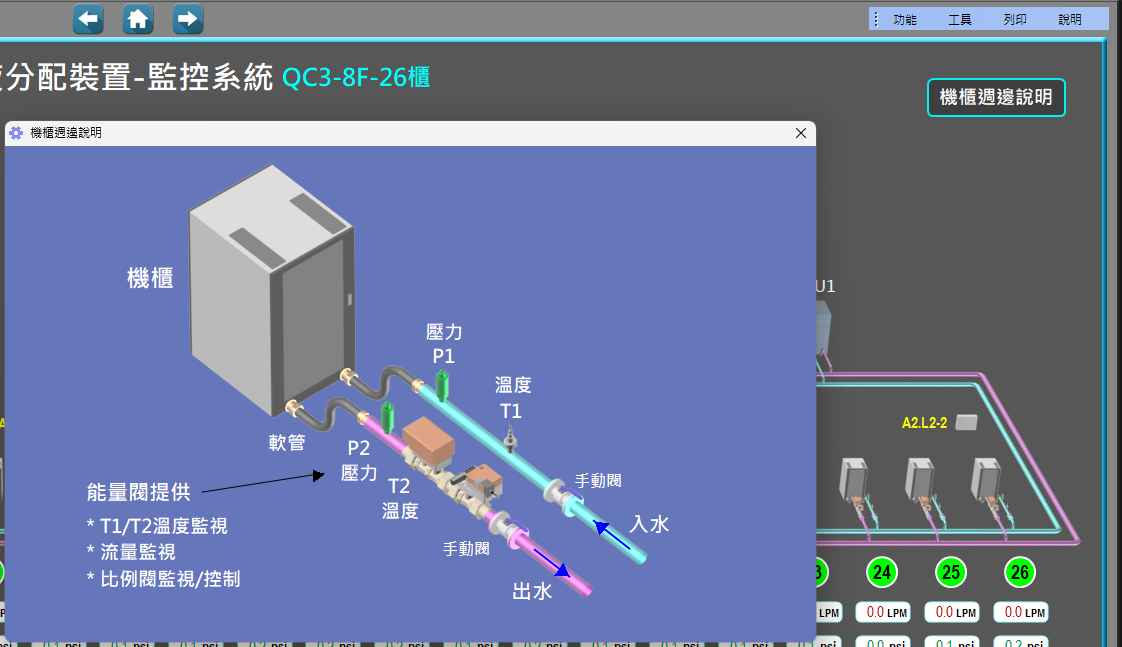Open the 工具 menu
The height and width of the screenshot is (647, 1122).
959,19
